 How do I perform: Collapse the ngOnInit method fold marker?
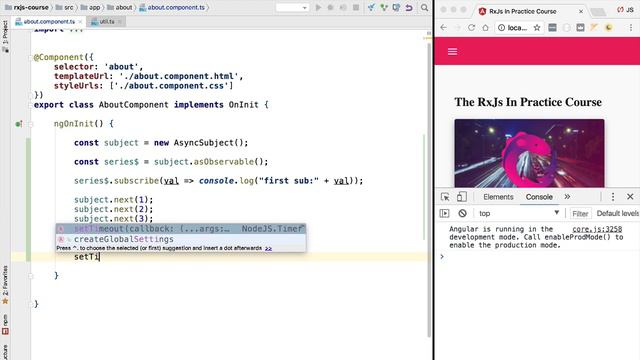click(31, 124)
